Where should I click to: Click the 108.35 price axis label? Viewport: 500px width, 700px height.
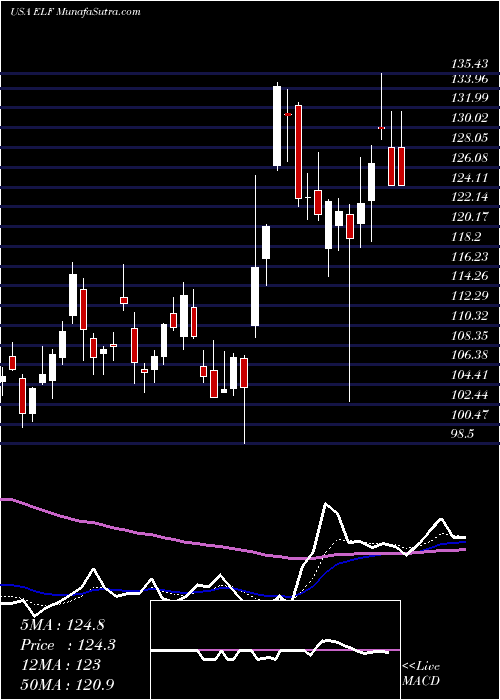click(x=470, y=336)
